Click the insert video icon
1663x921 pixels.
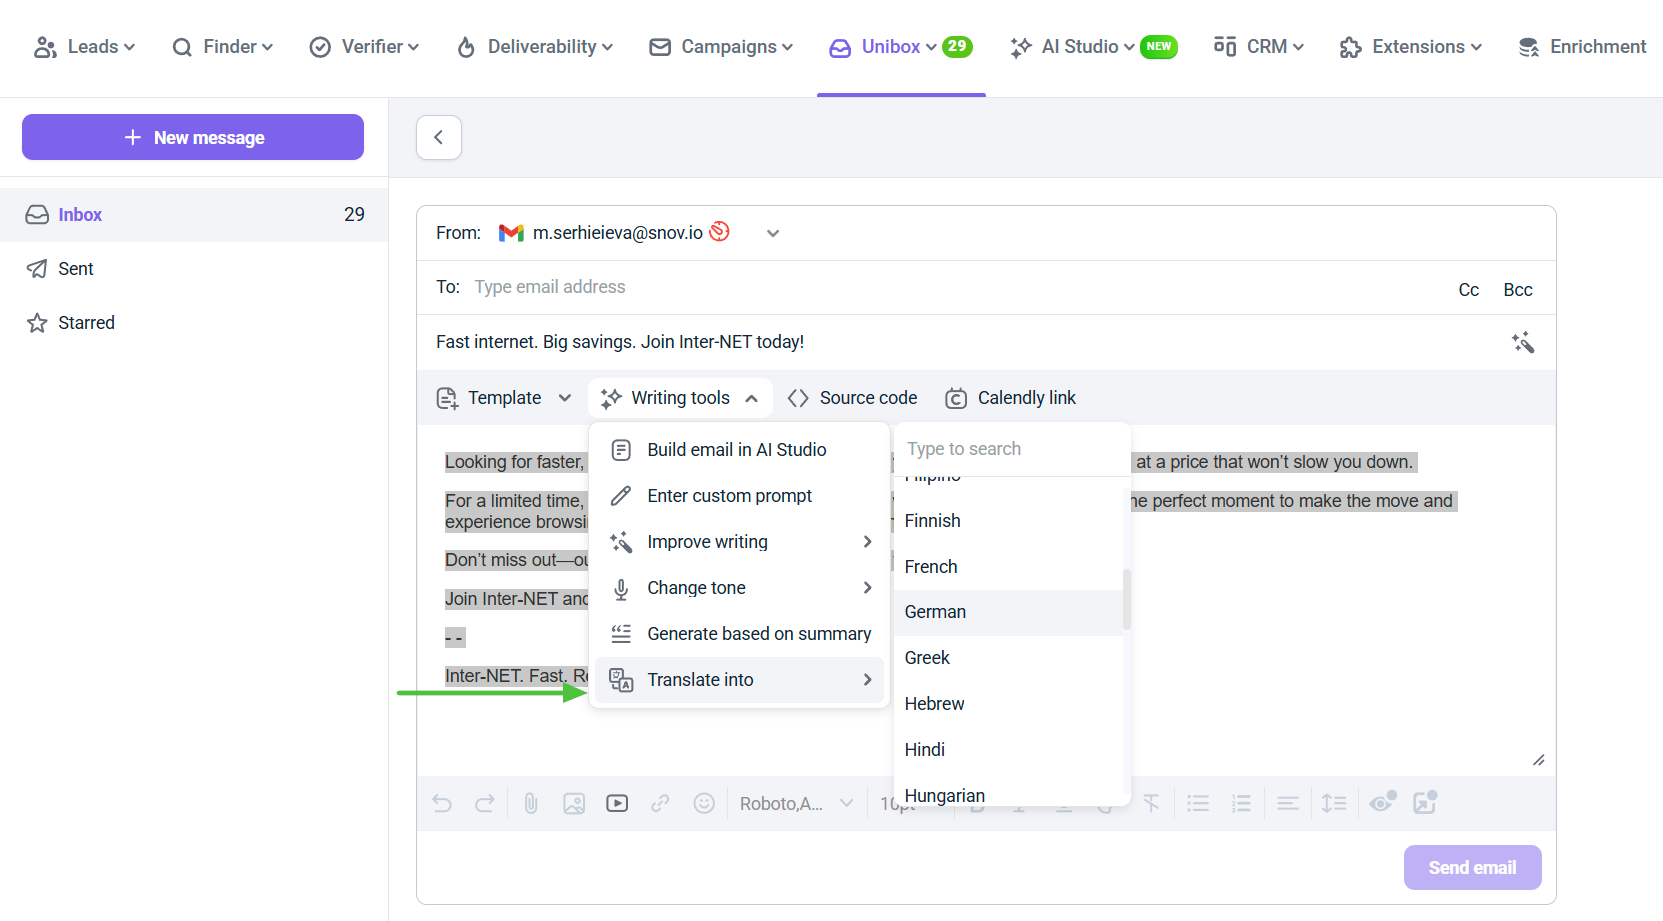pos(617,803)
